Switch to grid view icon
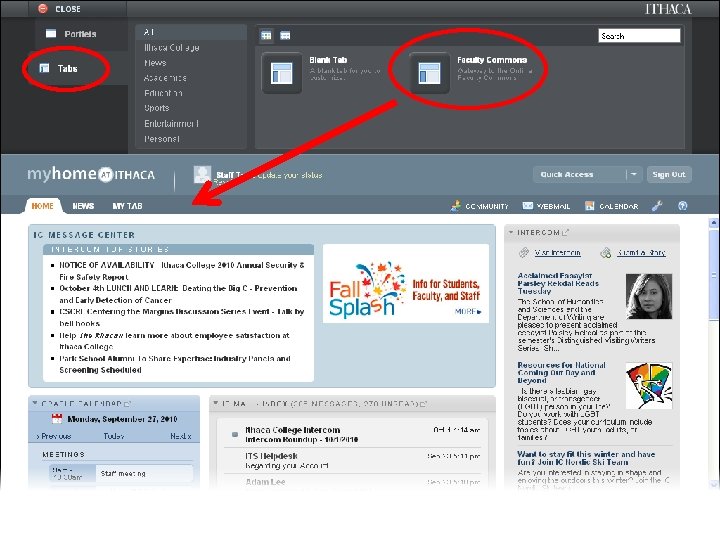The image size is (720, 540). click(266, 35)
